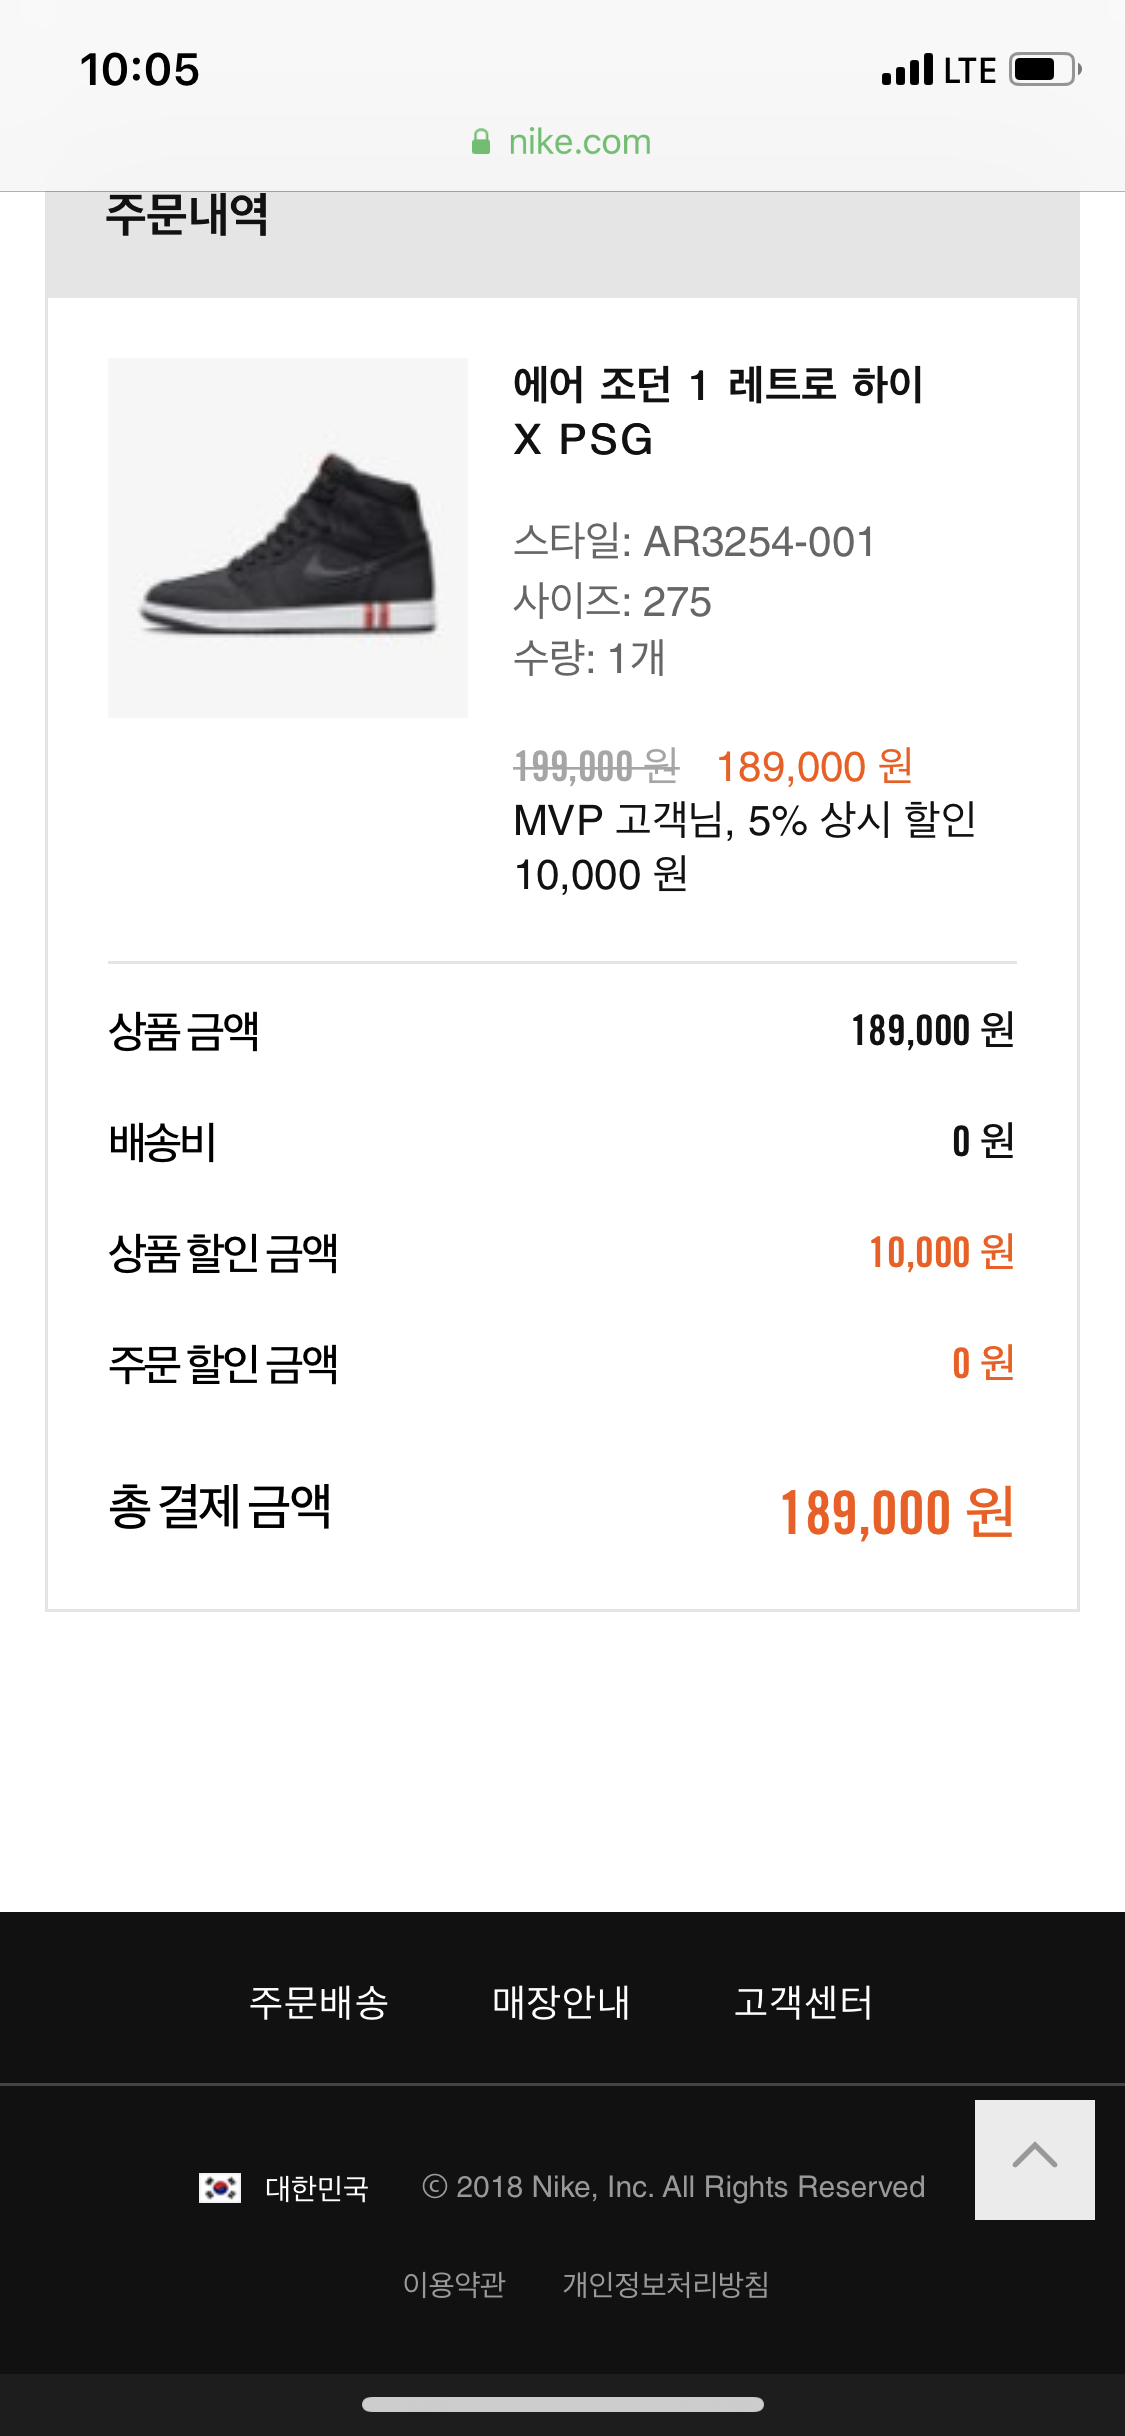The width and height of the screenshot is (1125, 2436).
Task: Tap the 10:05 status bar clock
Action: tap(140, 70)
